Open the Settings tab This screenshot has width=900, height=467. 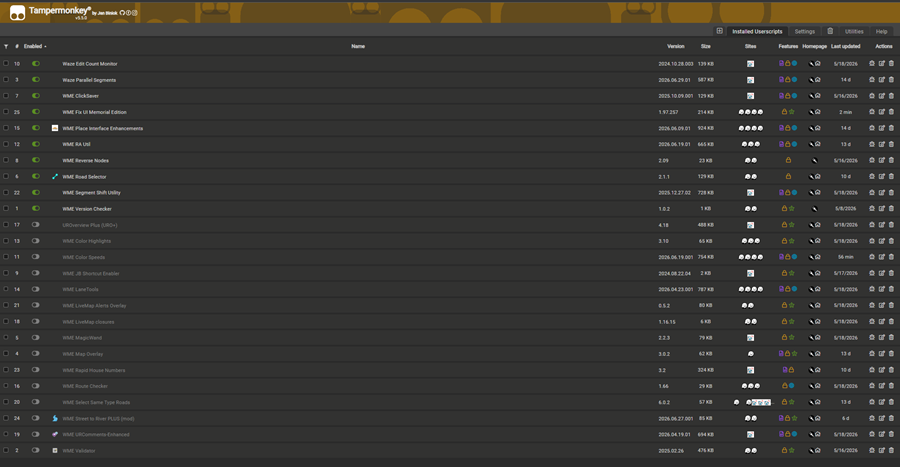(805, 32)
